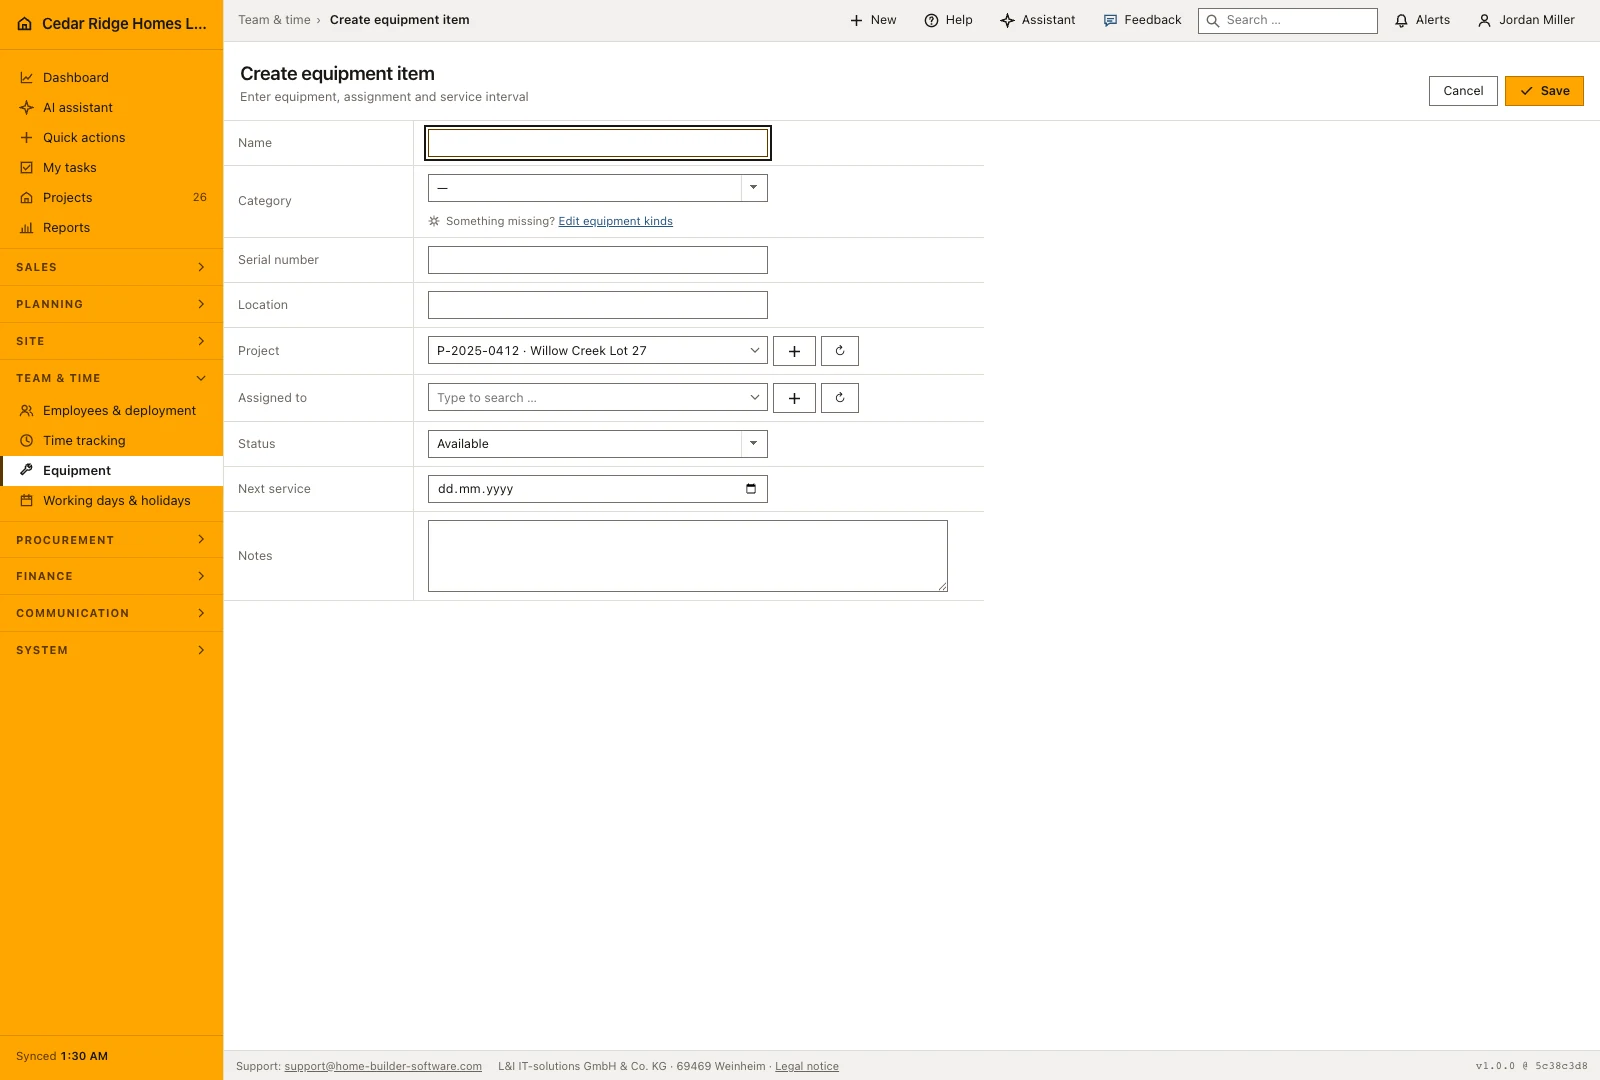Open the Legal notice link
Image resolution: width=1600 pixels, height=1080 pixels.
tap(807, 1067)
